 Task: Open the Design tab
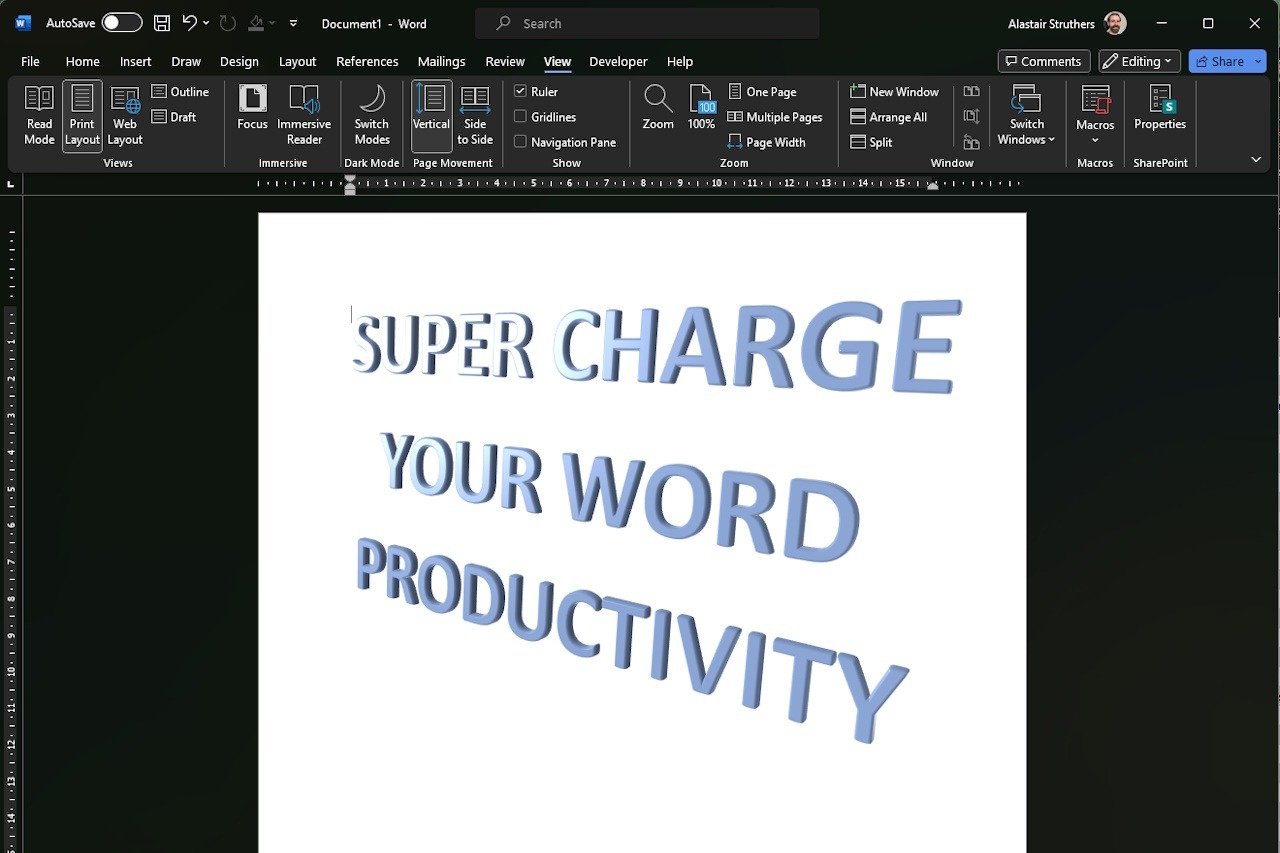[x=239, y=61]
